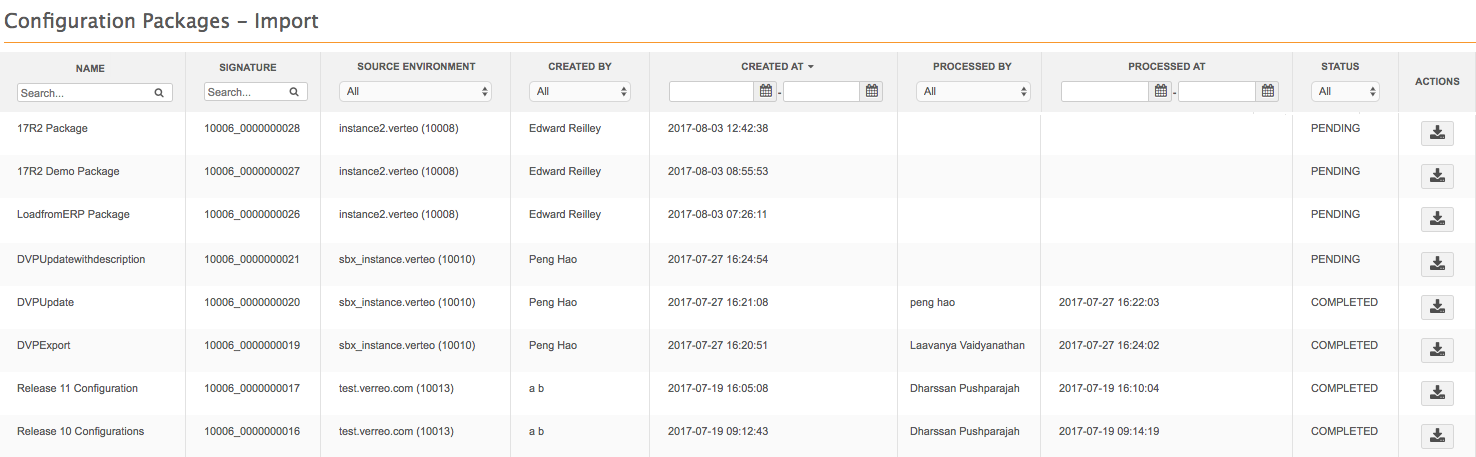Click the Signature search input field
Image resolution: width=1476 pixels, height=457 pixels.
click(245, 92)
